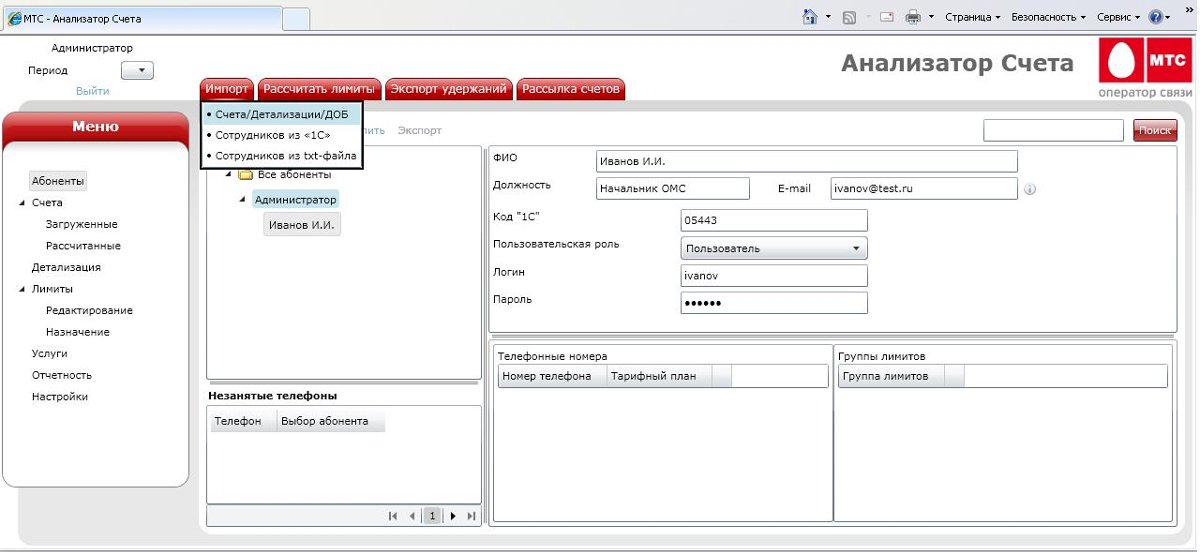Click the Экспорт удержаний tab
This screenshot has width=1200, height=552.
[x=448, y=89]
